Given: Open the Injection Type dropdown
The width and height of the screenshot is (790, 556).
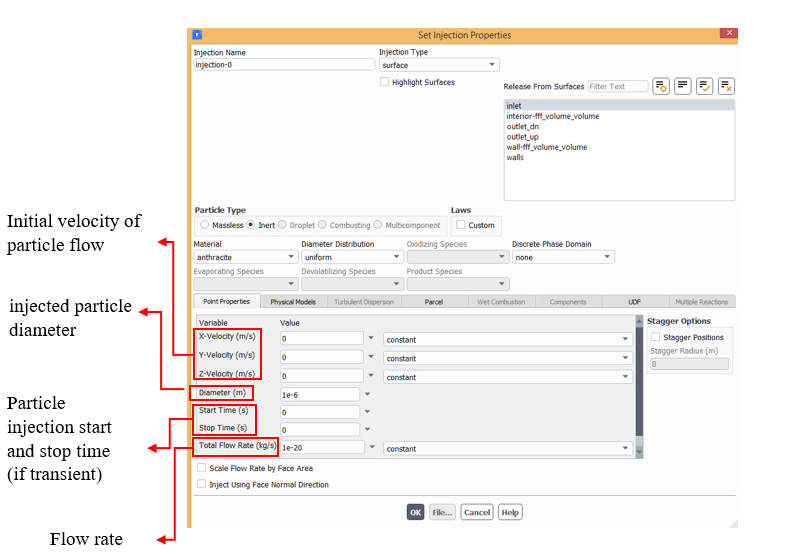Looking at the screenshot, I should pos(438,65).
